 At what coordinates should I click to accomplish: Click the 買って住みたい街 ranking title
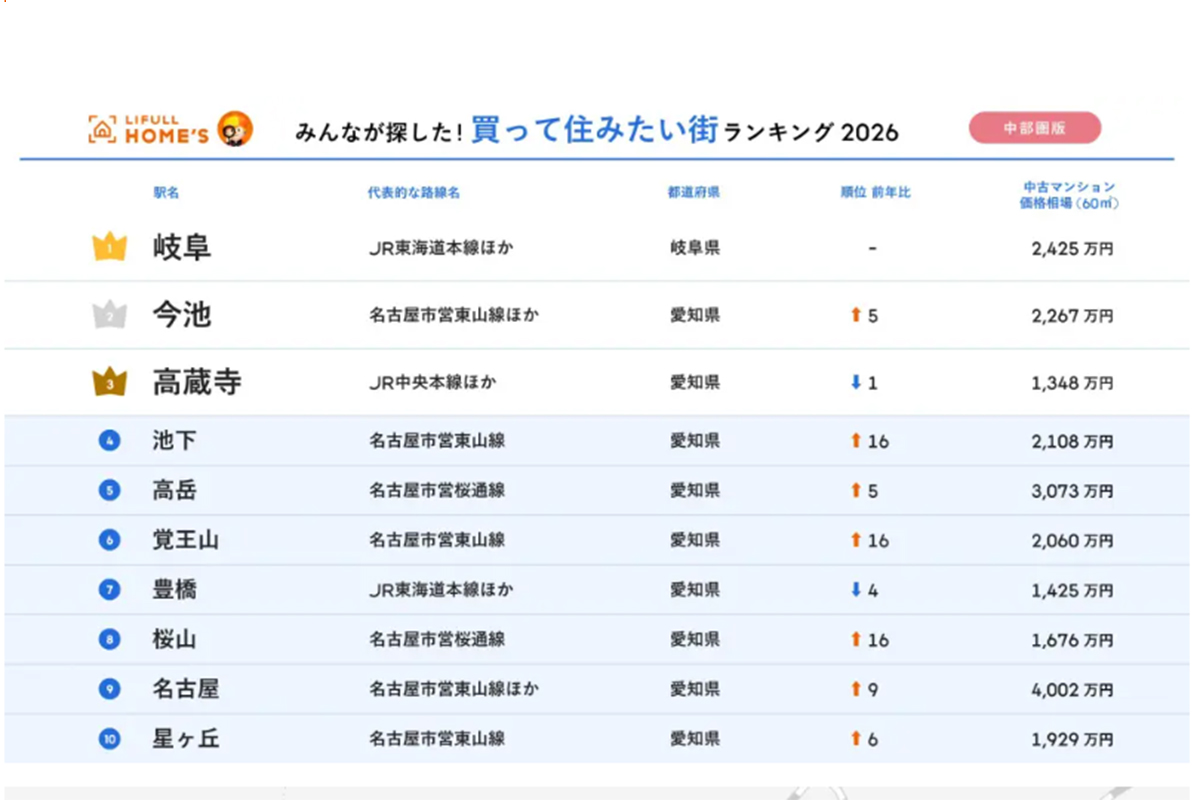596,131
